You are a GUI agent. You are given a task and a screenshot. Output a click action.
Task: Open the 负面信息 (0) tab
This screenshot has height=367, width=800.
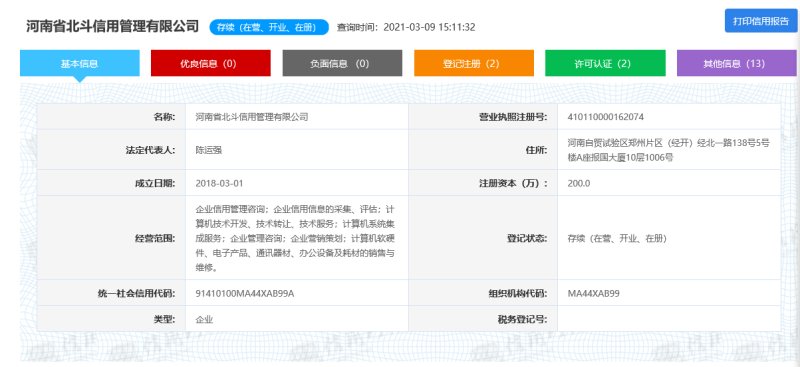coord(342,63)
